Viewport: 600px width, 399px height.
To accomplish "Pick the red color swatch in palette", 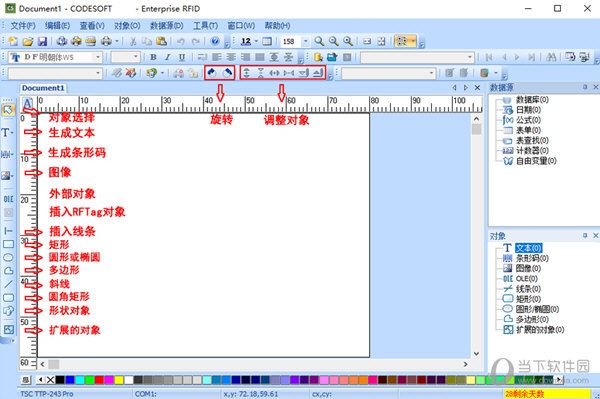I will pyautogui.click(x=99, y=380).
